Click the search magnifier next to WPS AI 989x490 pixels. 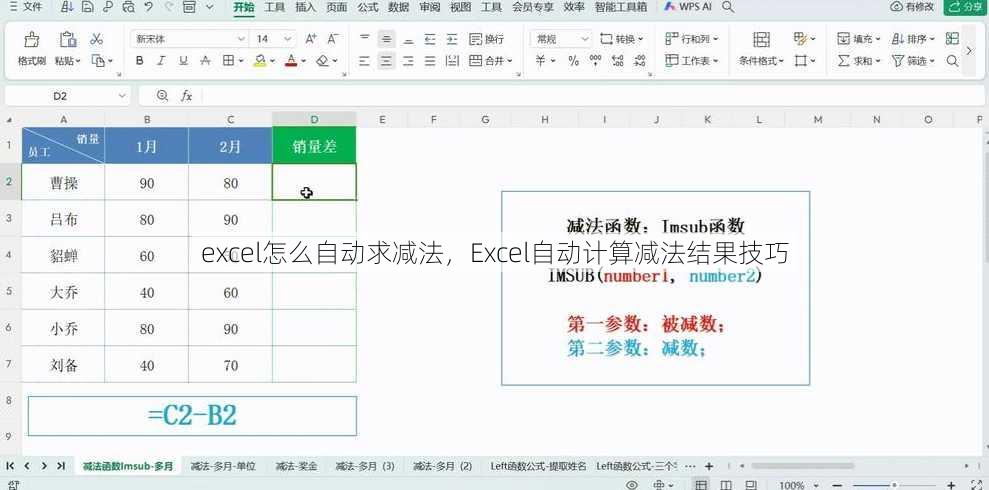[x=728, y=7]
